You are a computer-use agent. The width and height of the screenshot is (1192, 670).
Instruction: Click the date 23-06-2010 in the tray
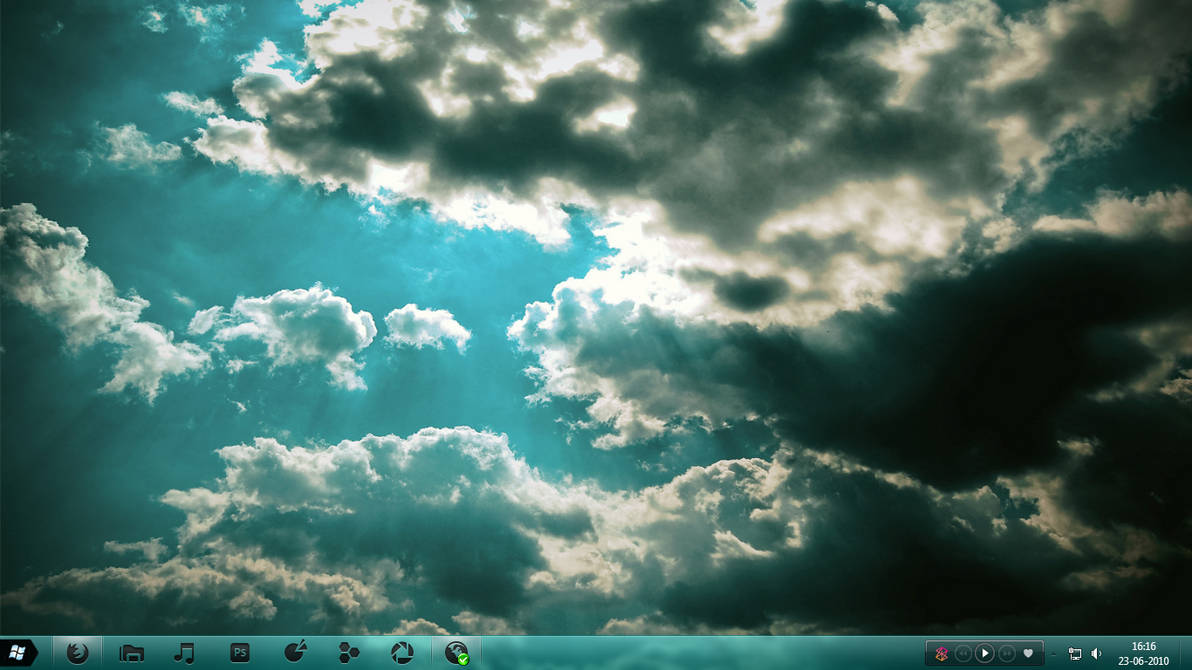click(1143, 661)
